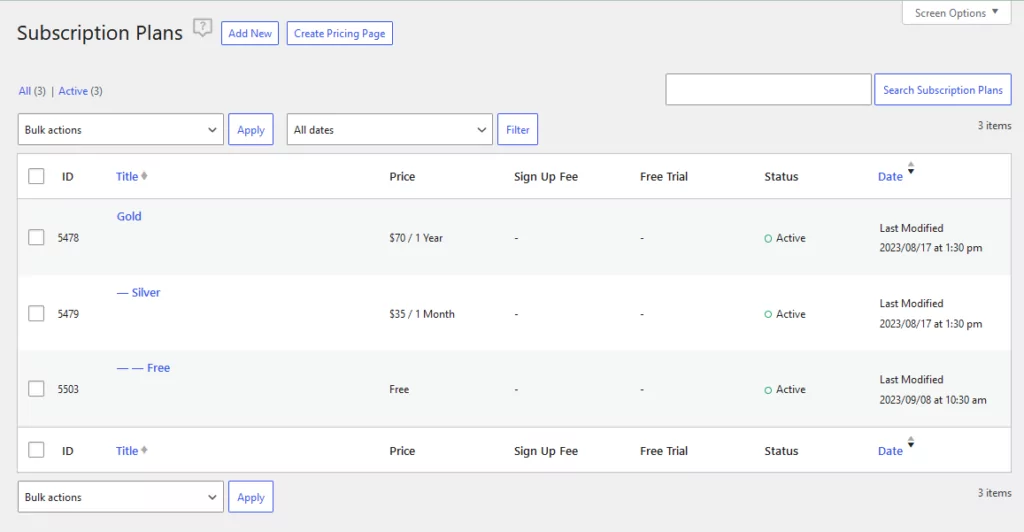The height and width of the screenshot is (532, 1024).
Task: Expand the All dates filter dropdown
Action: (390, 129)
